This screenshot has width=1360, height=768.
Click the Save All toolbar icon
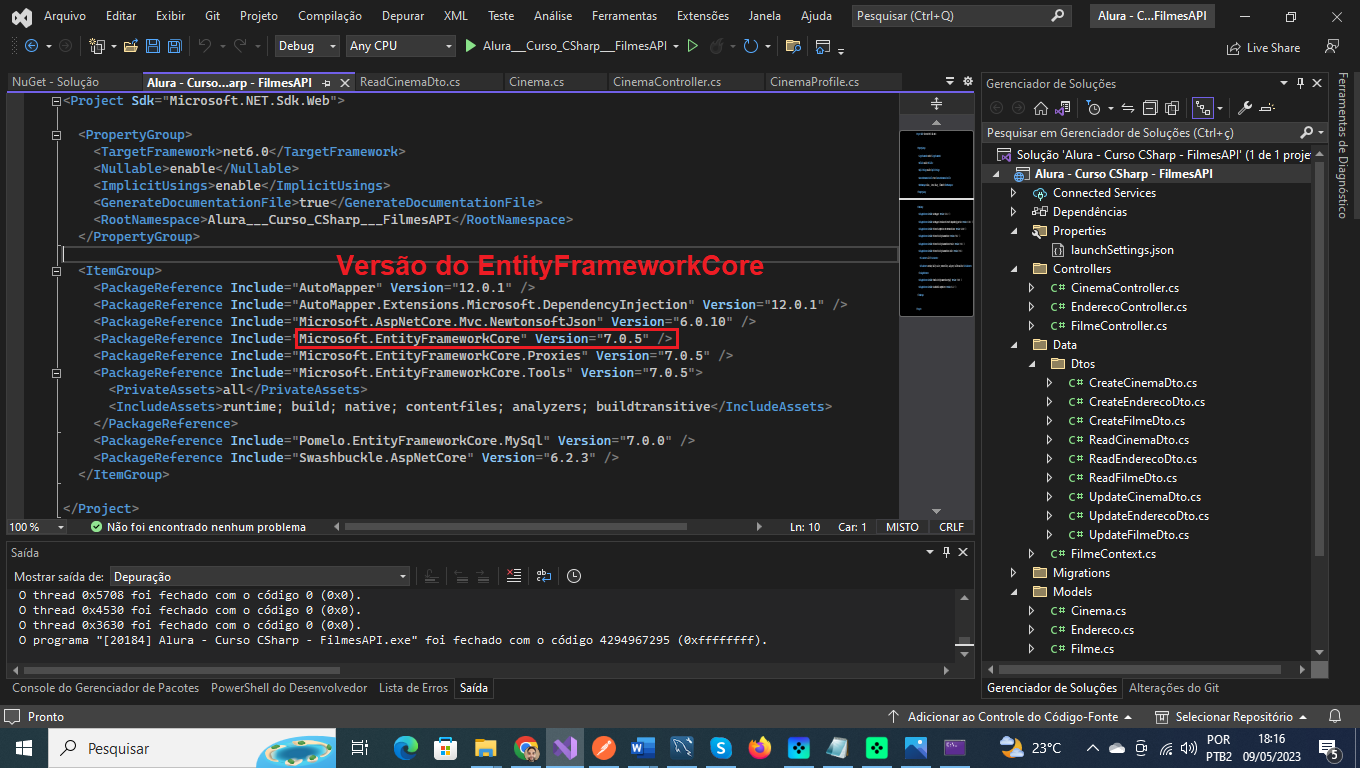tap(175, 46)
